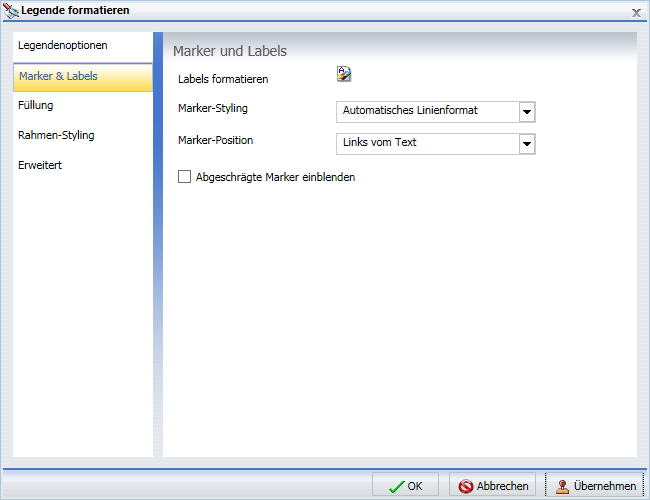Select the Marker & Labels tab

83,77
